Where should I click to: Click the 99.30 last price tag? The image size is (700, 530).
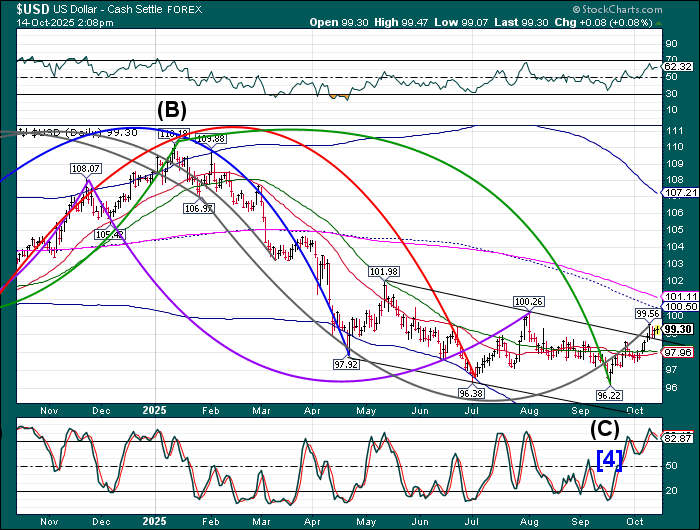678,329
